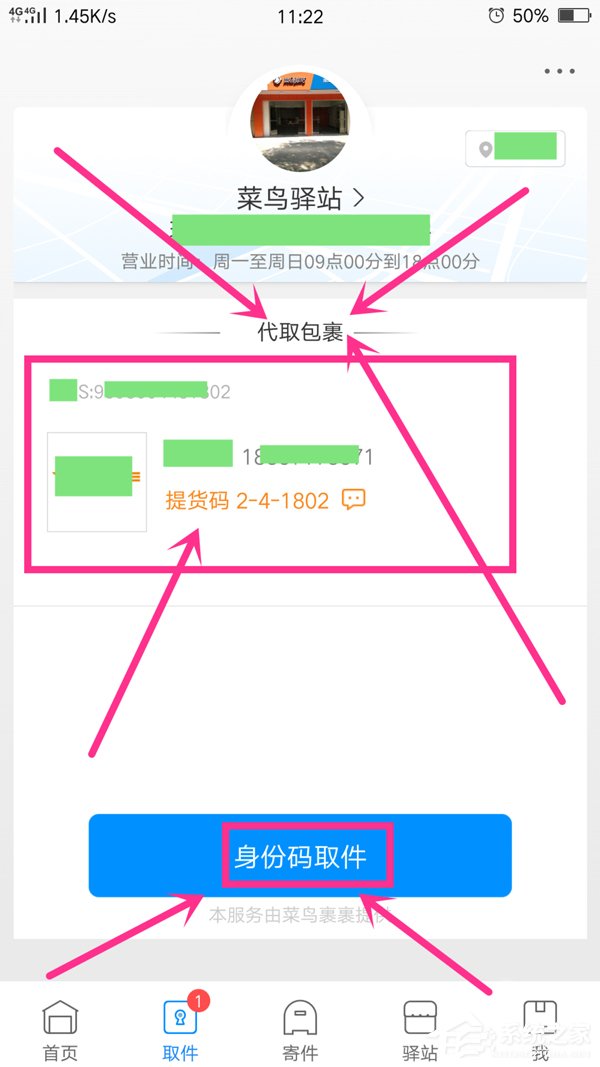
Task: Open the business hours 营业时间 line
Action: (x=300, y=261)
